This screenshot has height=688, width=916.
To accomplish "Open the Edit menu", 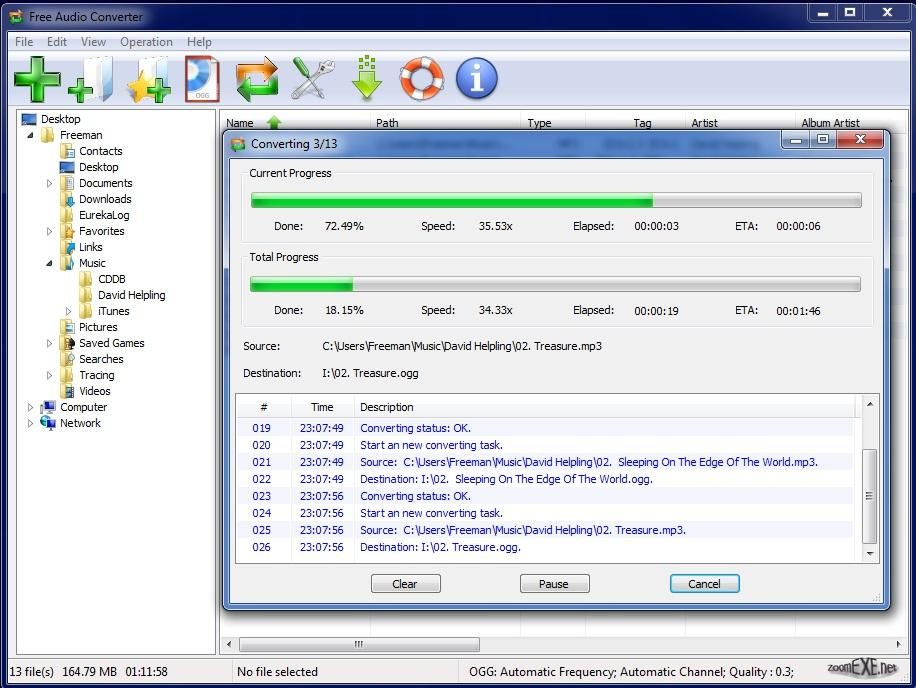I will (x=57, y=42).
